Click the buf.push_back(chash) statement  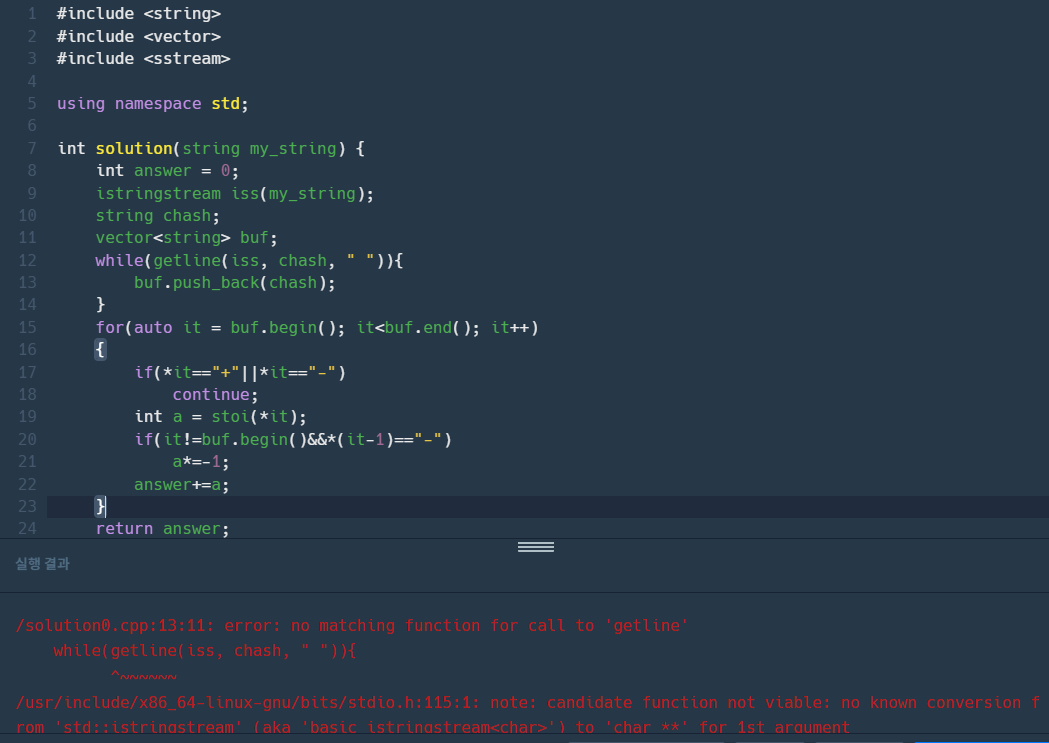point(235,282)
